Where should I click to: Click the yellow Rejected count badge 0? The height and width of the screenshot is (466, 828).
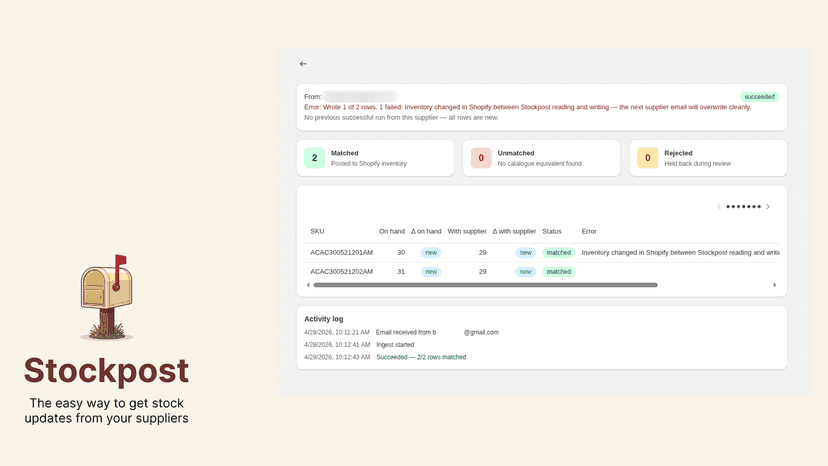[647, 158]
